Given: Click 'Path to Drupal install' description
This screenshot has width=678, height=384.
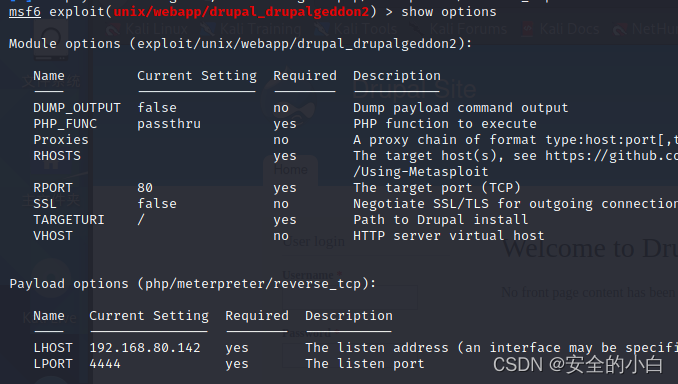Looking at the screenshot, I should tap(441, 220).
